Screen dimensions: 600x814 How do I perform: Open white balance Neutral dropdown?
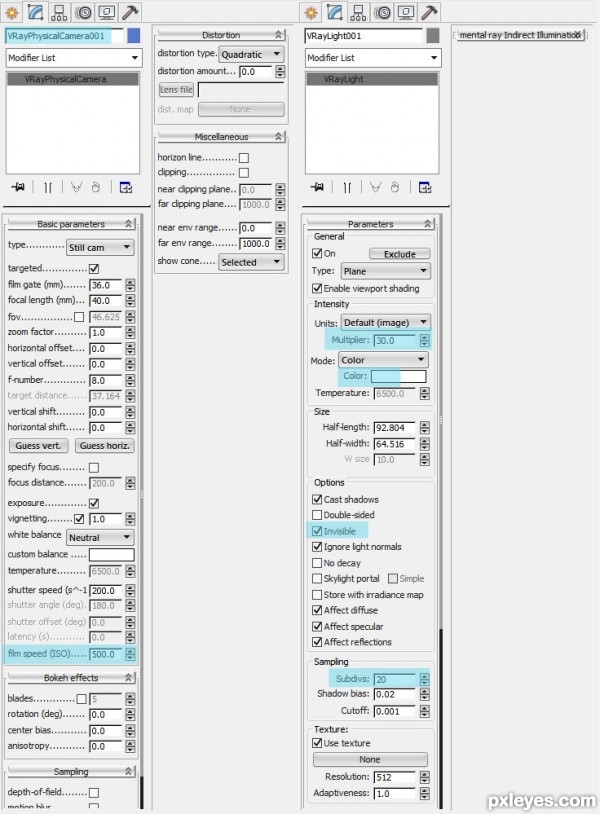point(100,537)
